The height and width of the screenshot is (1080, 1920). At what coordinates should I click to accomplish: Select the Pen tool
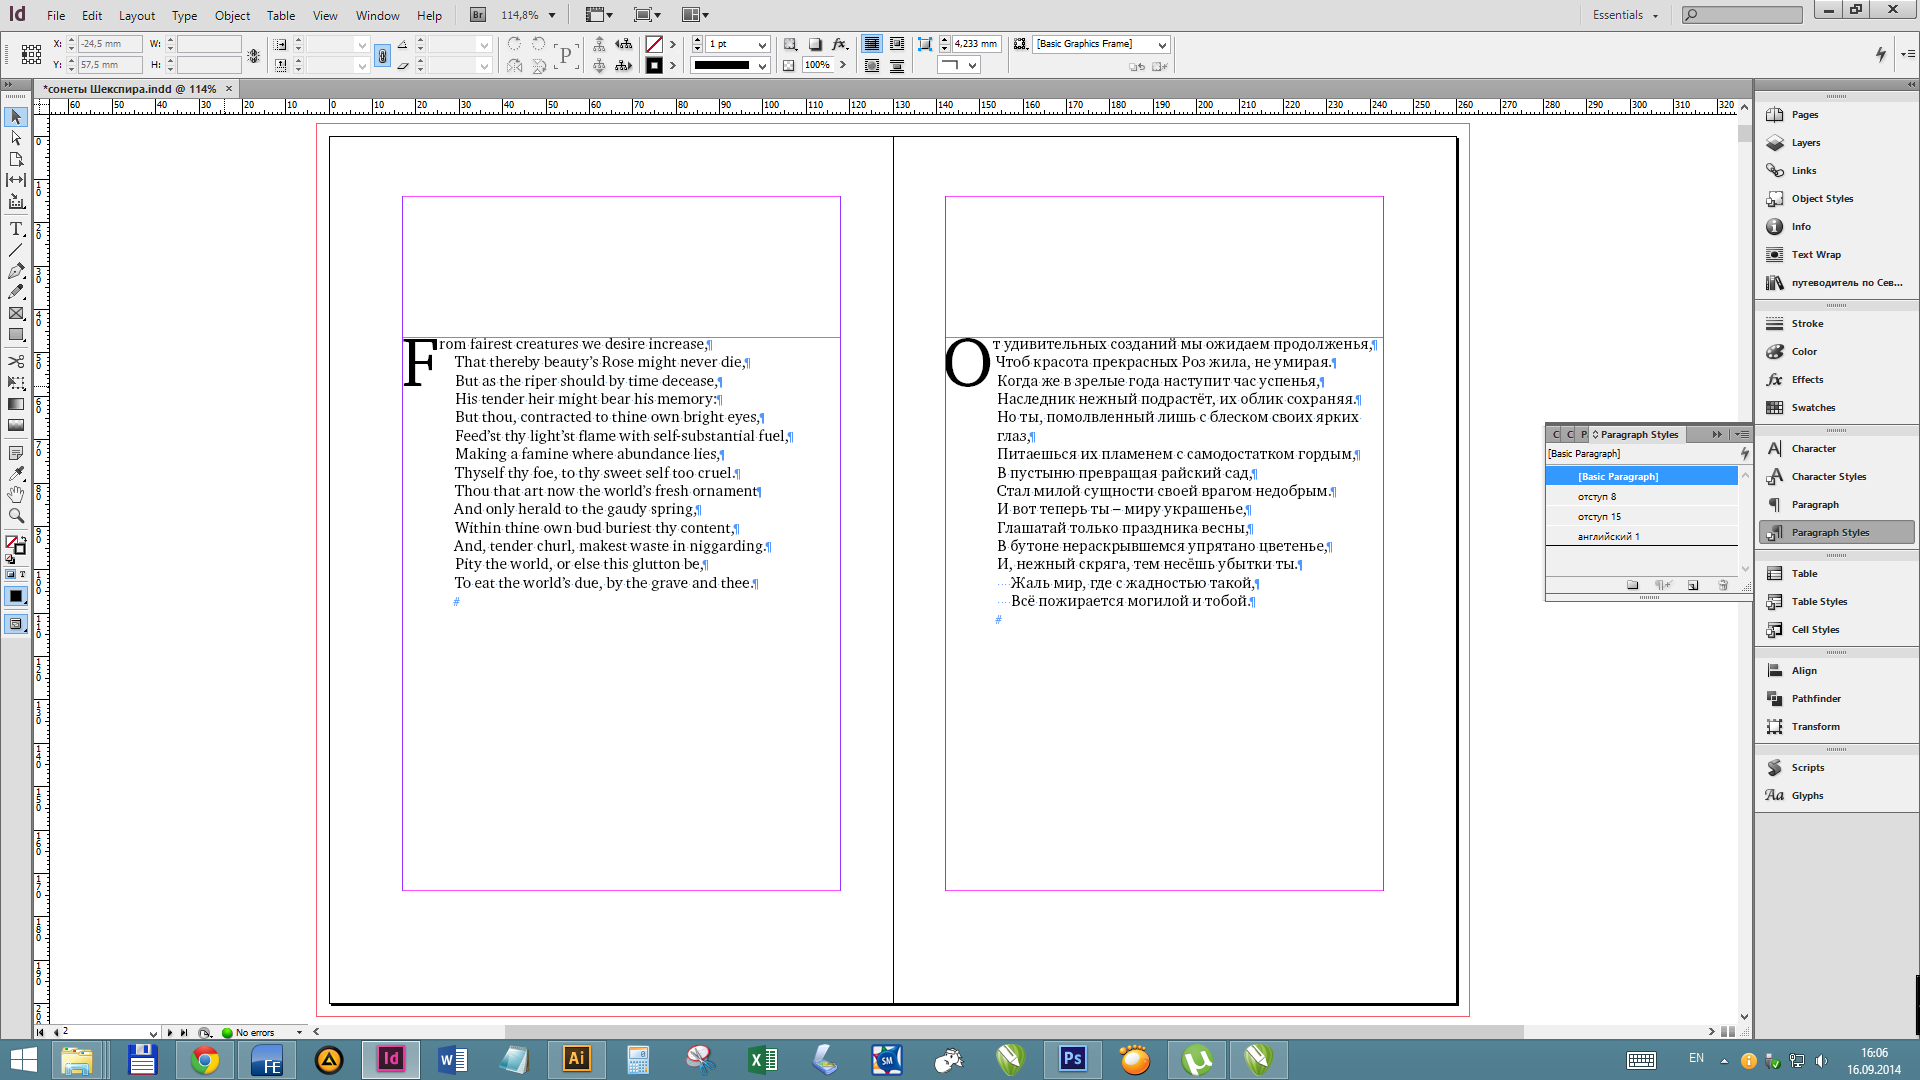[16, 271]
